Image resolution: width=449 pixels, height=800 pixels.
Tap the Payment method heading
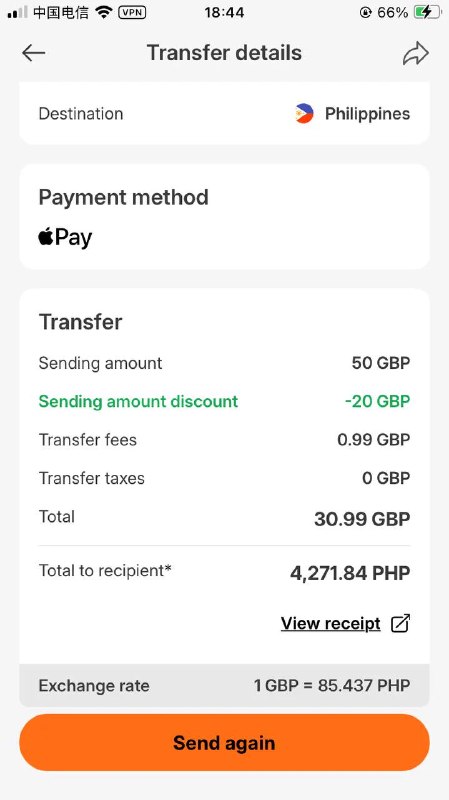click(x=123, y=197)
